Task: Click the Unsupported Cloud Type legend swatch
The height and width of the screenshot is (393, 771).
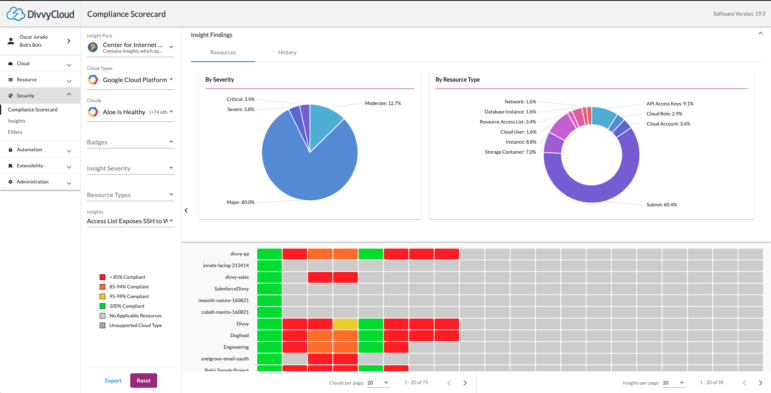Action: point(102,326)
